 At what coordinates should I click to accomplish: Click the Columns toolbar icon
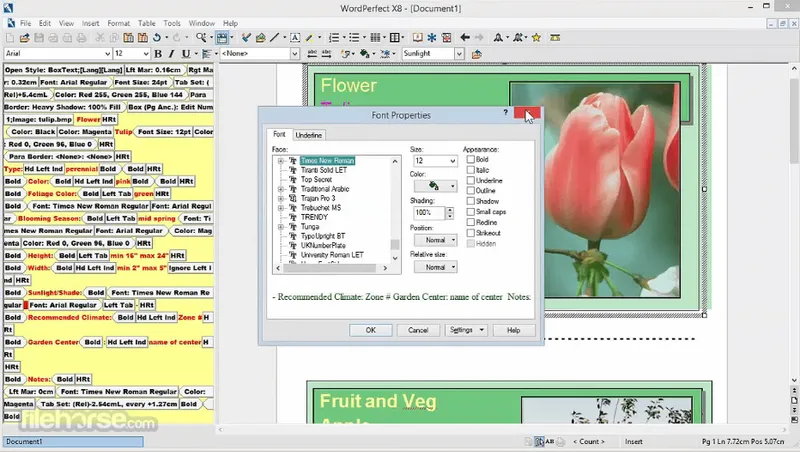coord(375,38)
